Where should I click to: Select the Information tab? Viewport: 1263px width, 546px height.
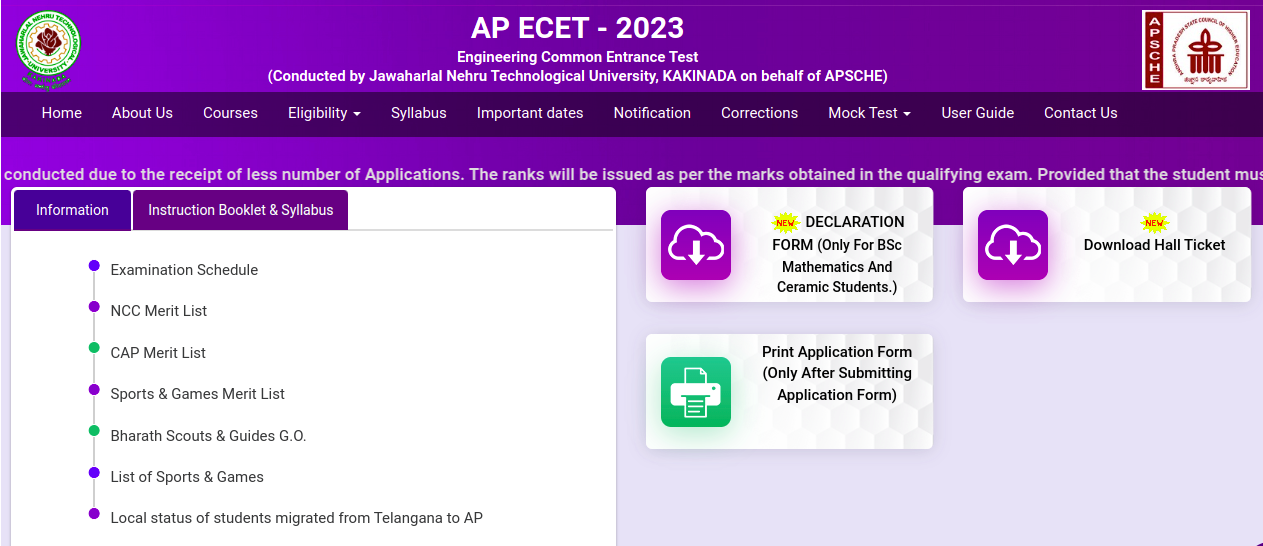coord(72,210)
